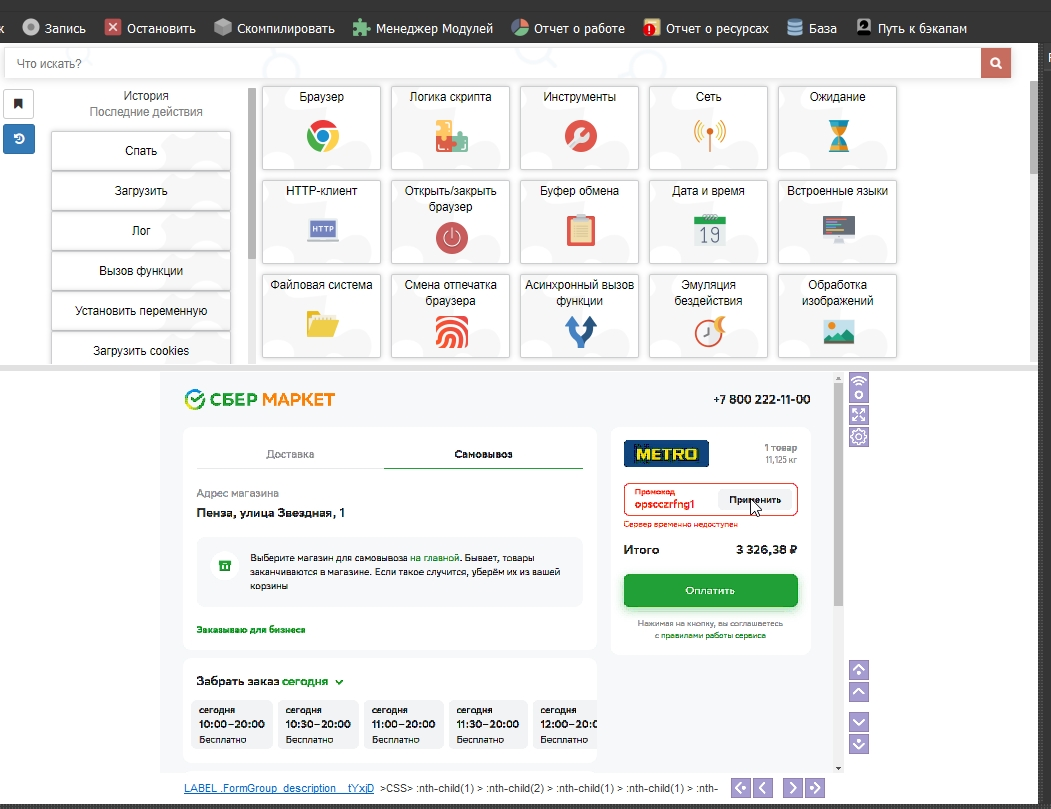
Task: Click the gear settings icon beside browser
Action: click(x=859, y=437)
